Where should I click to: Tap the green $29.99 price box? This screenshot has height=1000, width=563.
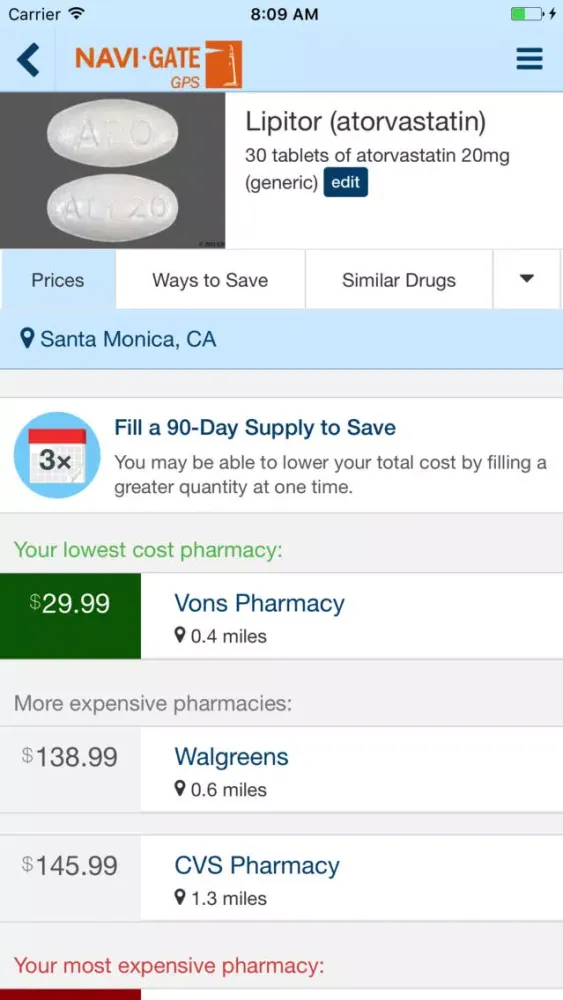click(70, 616)
